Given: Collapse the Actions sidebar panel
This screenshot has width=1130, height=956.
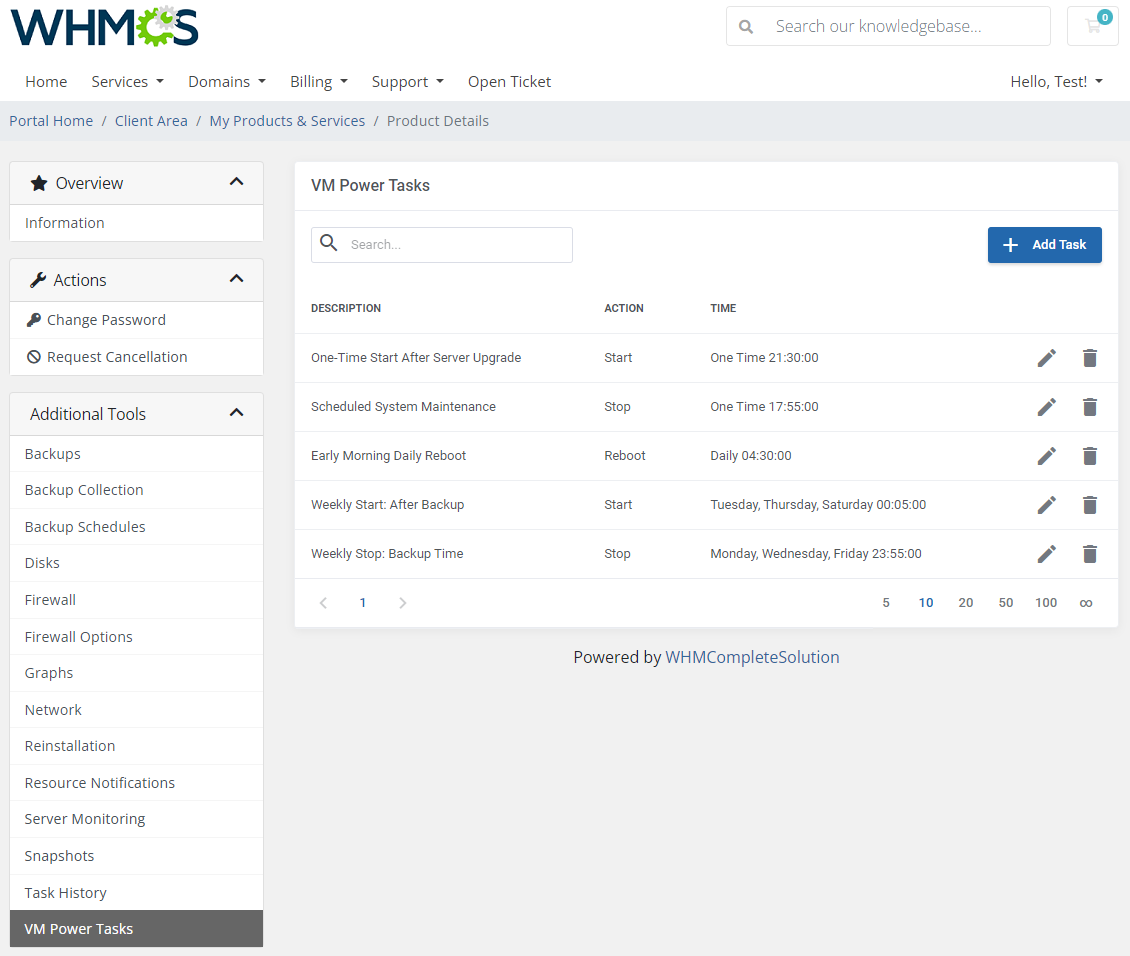Looking at the screenshot, I should (x=236, y=280).
